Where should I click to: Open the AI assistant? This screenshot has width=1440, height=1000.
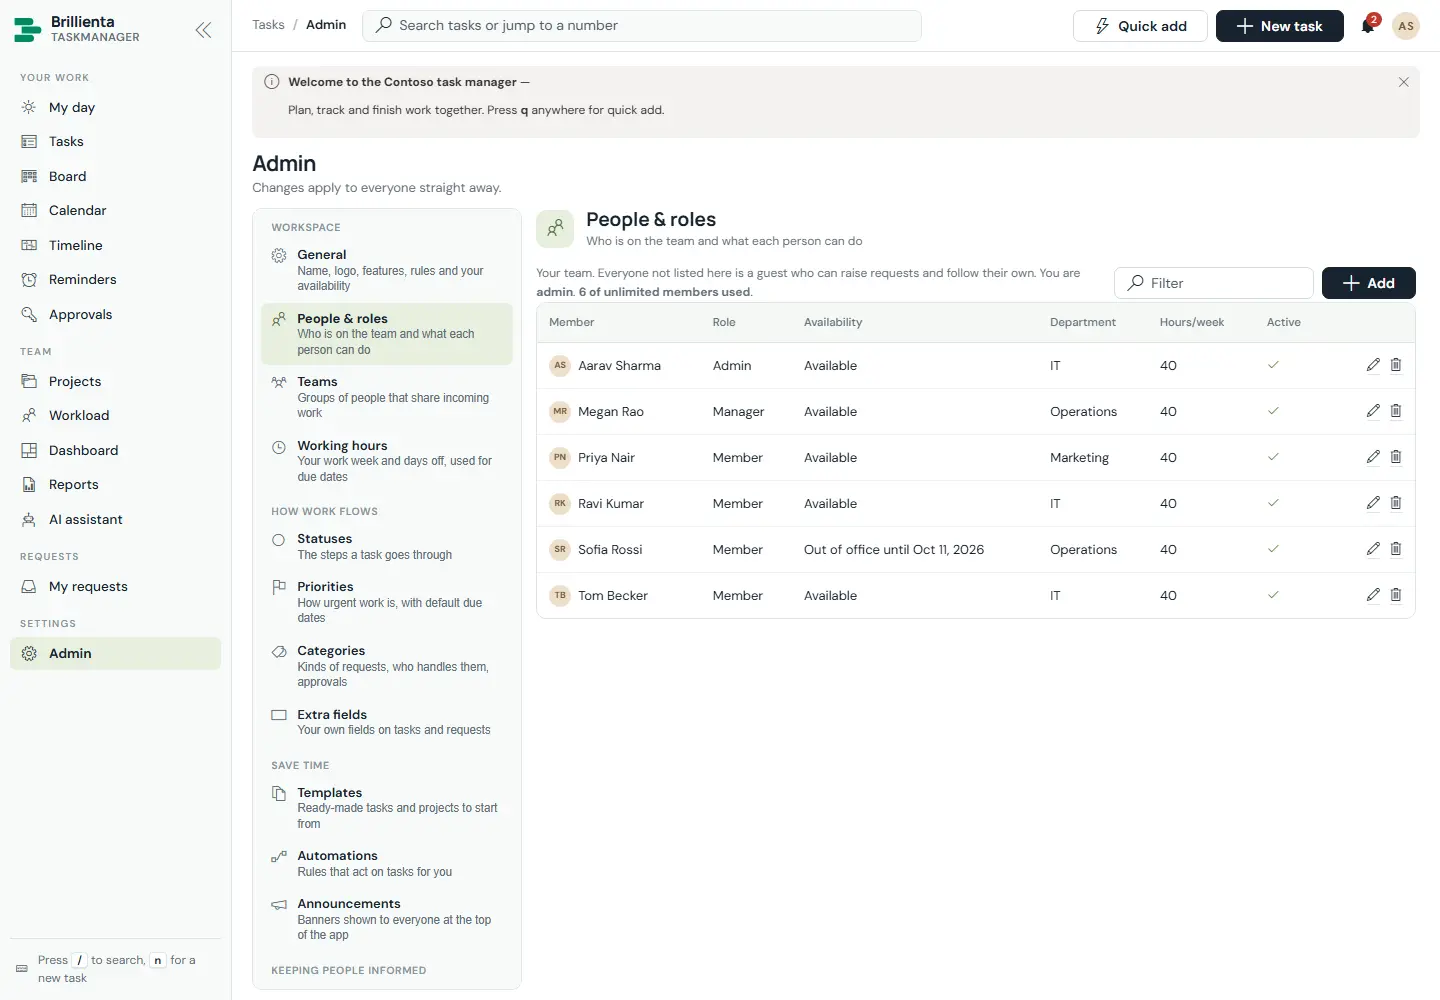(x=115, y=519)
